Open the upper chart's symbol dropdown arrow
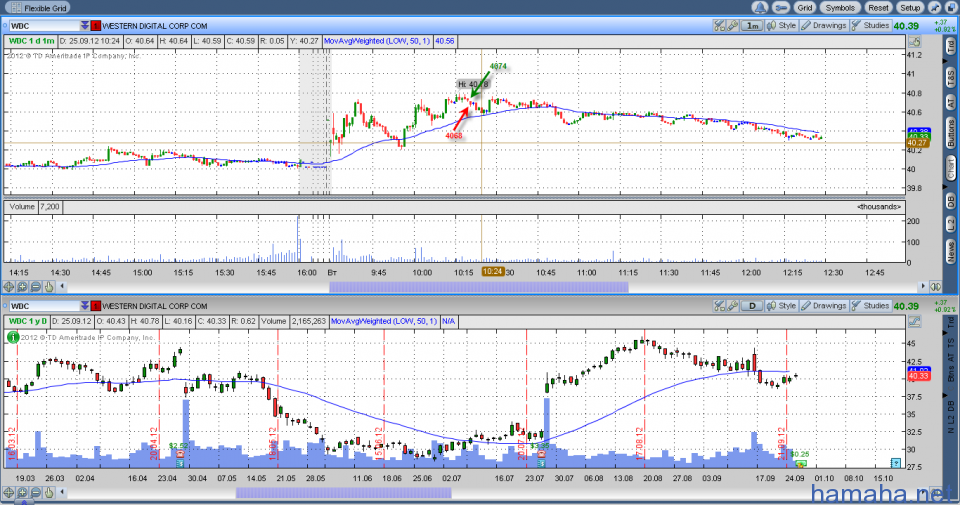This screenshot has height=505, width=960. pos(84,26)
